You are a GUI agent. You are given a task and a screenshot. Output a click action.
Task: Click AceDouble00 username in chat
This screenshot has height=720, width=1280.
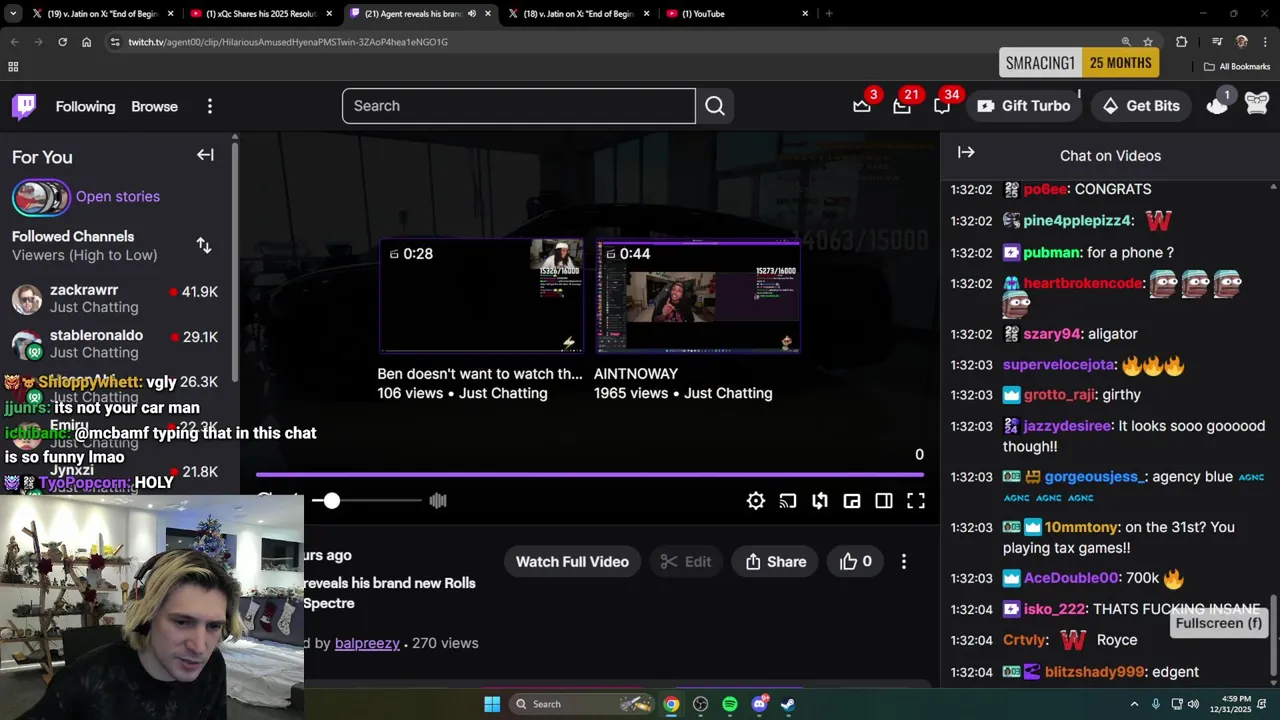point(1070,578)
